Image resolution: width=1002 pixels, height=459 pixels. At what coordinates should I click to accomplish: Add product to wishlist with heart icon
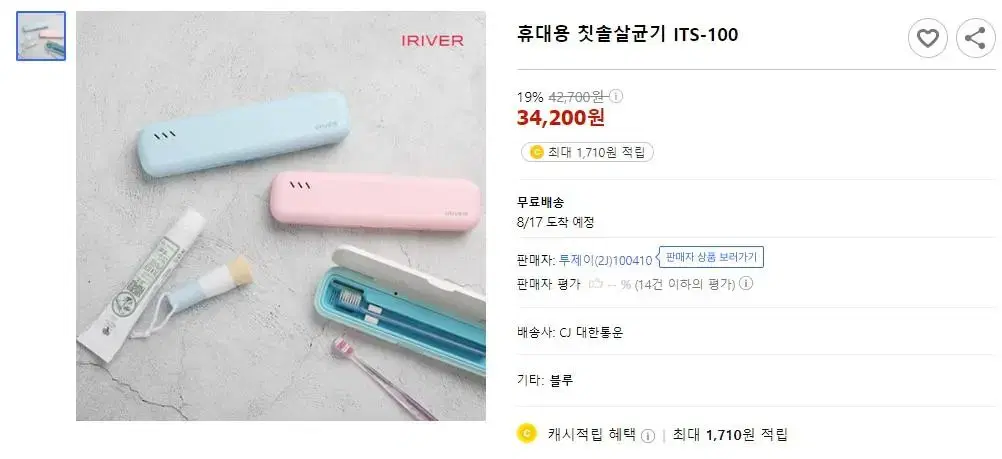pyautogui.click(x=927, y=39)
